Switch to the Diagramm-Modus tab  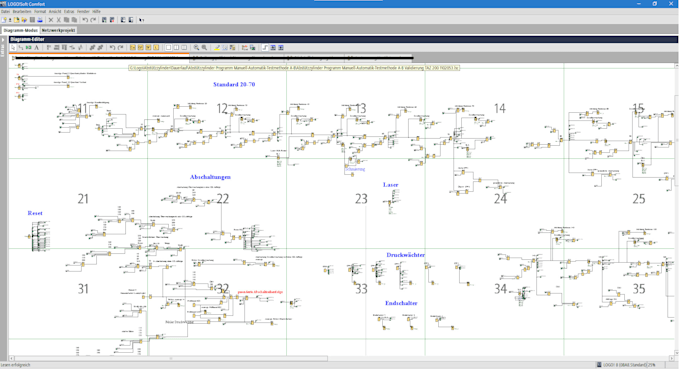[20, 30]
